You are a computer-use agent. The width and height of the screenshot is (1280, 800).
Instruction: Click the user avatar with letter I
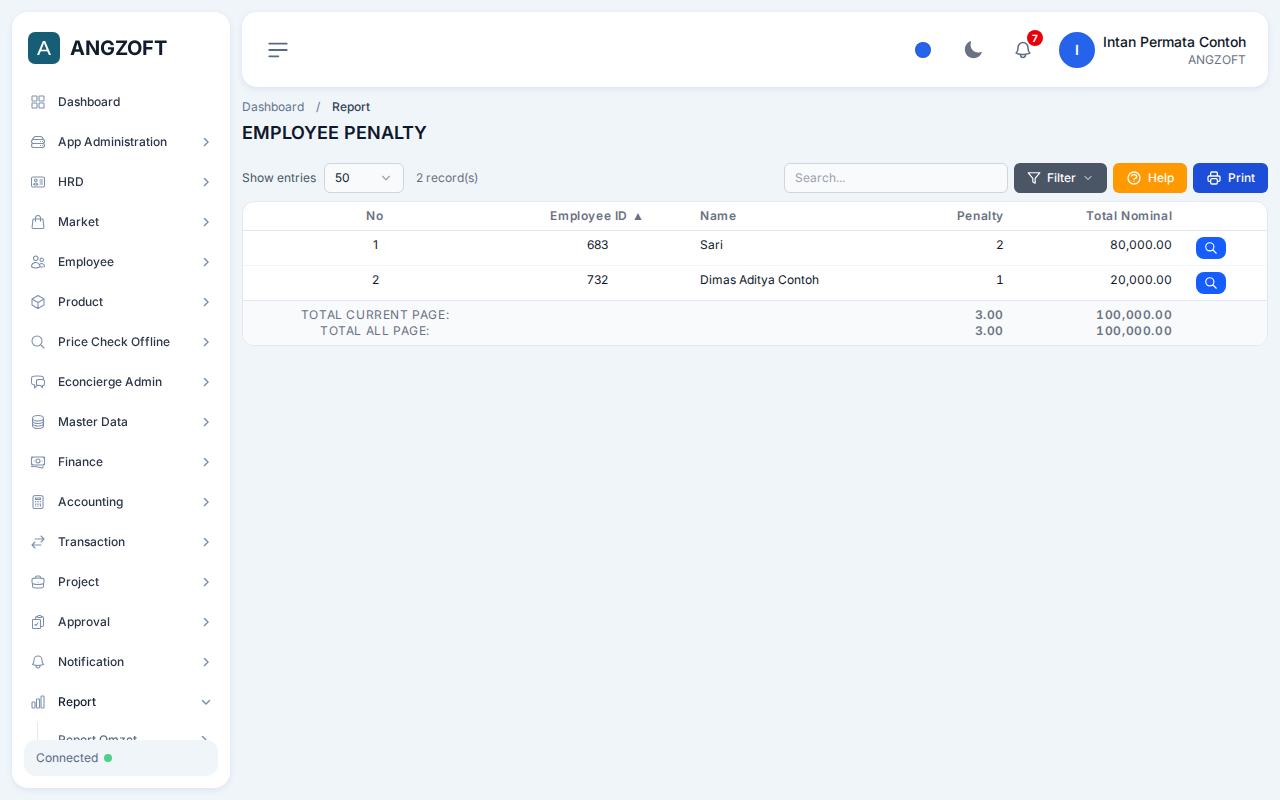point(1077,50)
